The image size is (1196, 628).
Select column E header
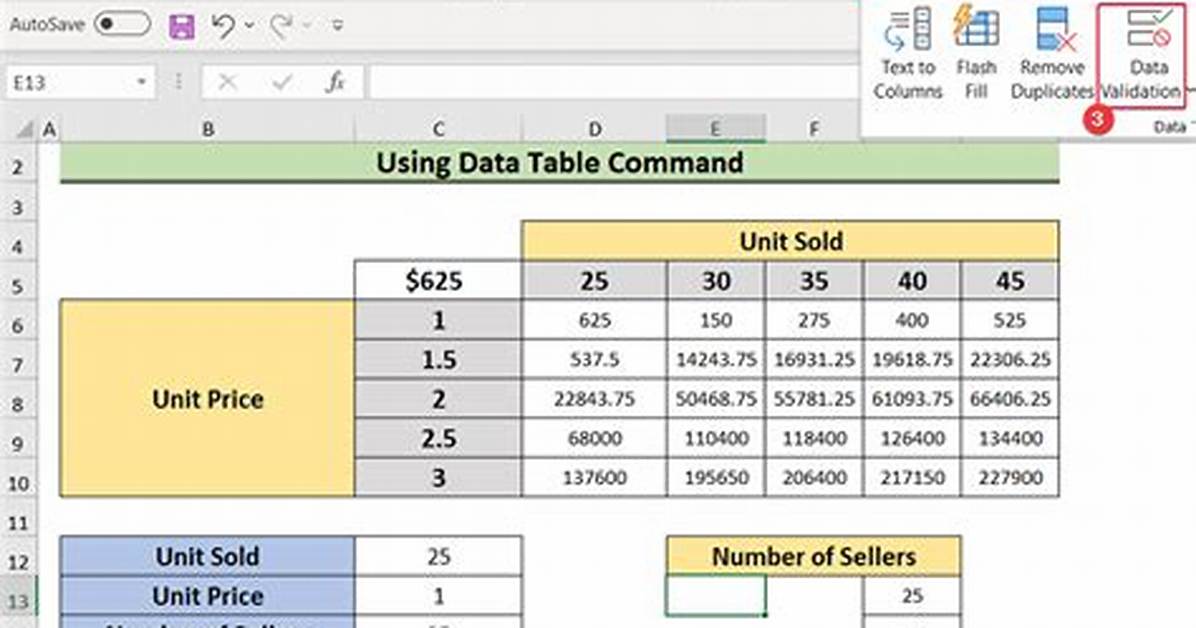pyautogui.click(x=715, y=129)
